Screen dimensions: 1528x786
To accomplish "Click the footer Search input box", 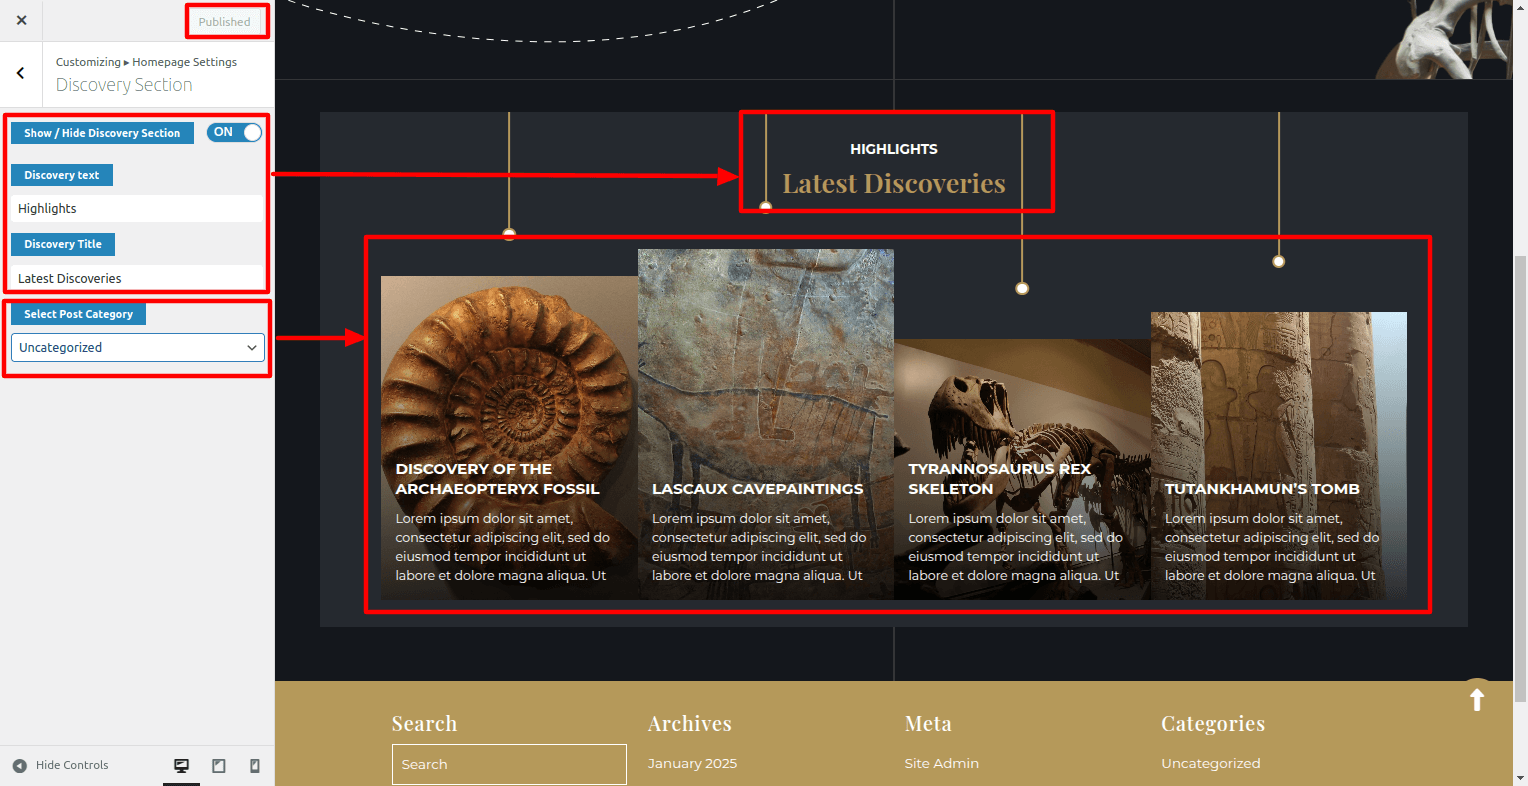I will tap(509, 764).
